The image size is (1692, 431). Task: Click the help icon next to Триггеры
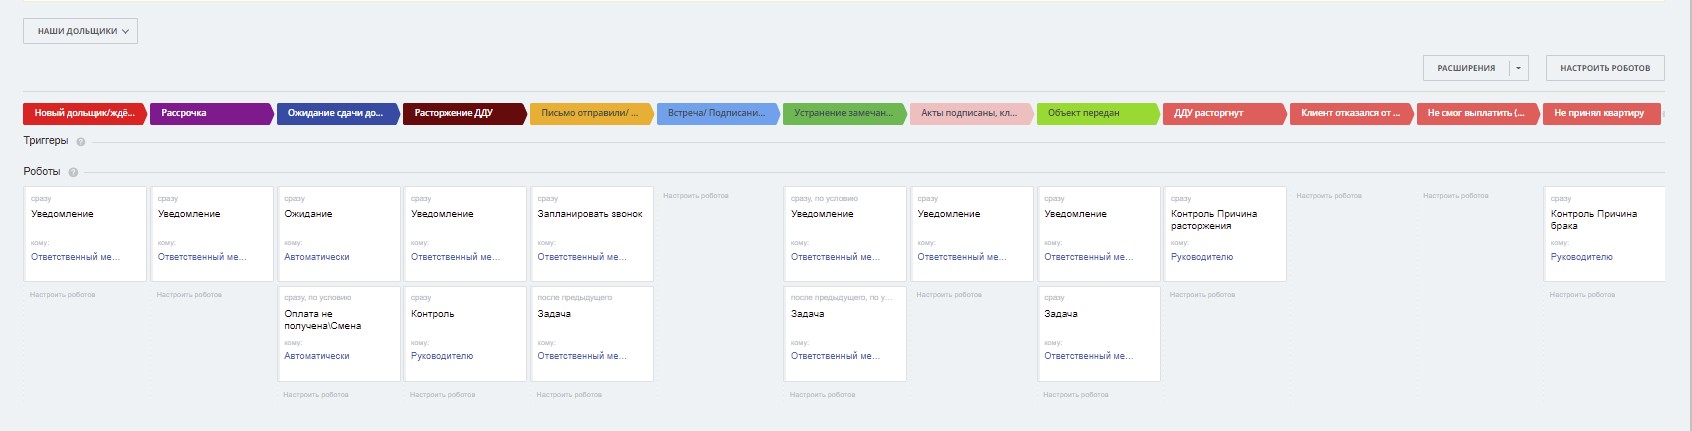tap(81, 142)
